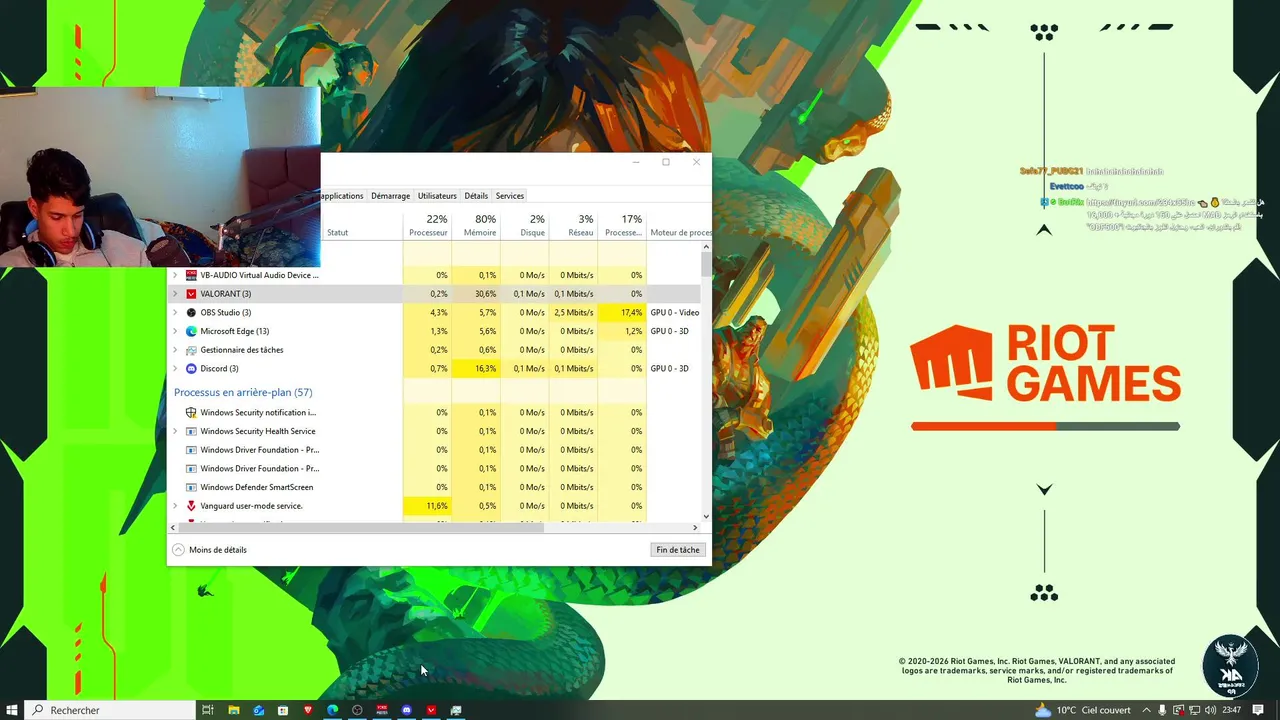Screen dimensions: 1280x720
Task: Open Outlook from the taskbar
Action: 258,710
